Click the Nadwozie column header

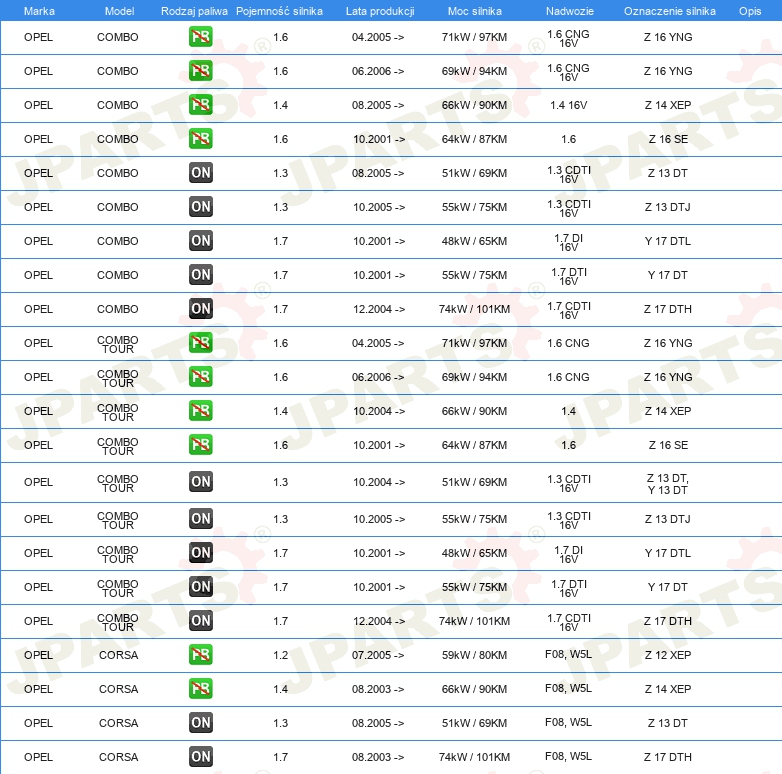coord(570,11)
